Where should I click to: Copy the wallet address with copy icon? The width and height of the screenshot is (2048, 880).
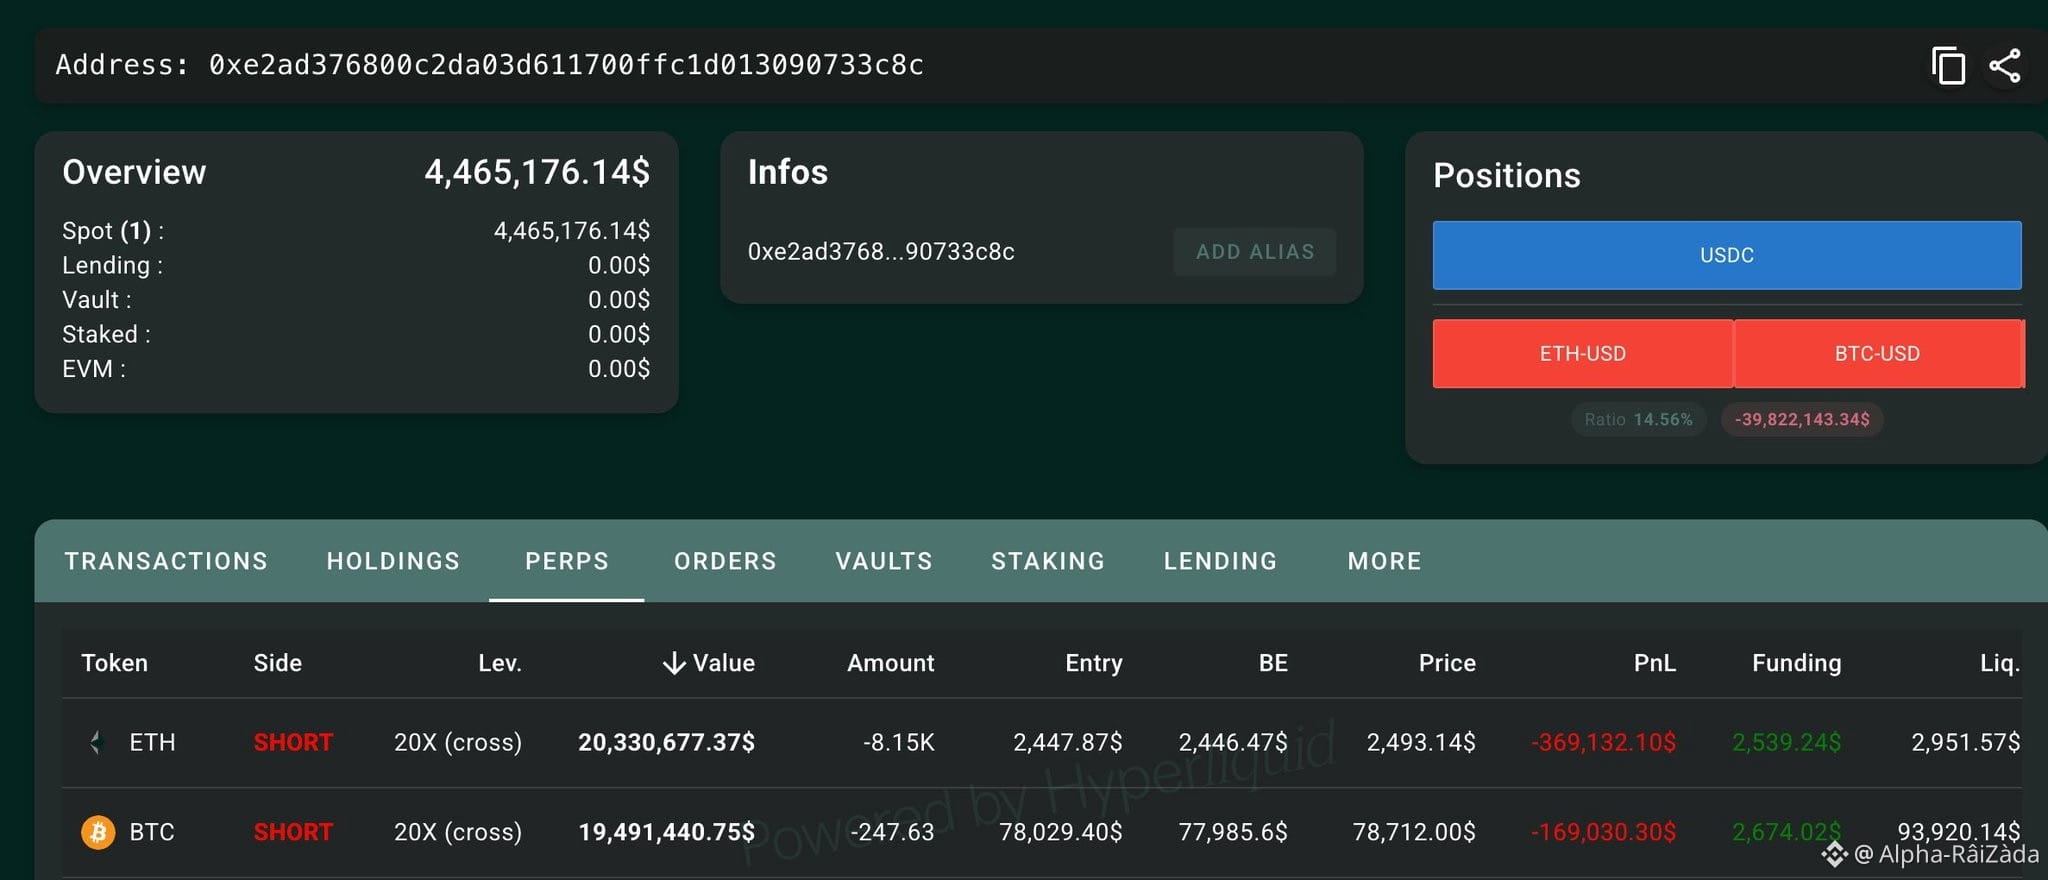[1948, 66]
